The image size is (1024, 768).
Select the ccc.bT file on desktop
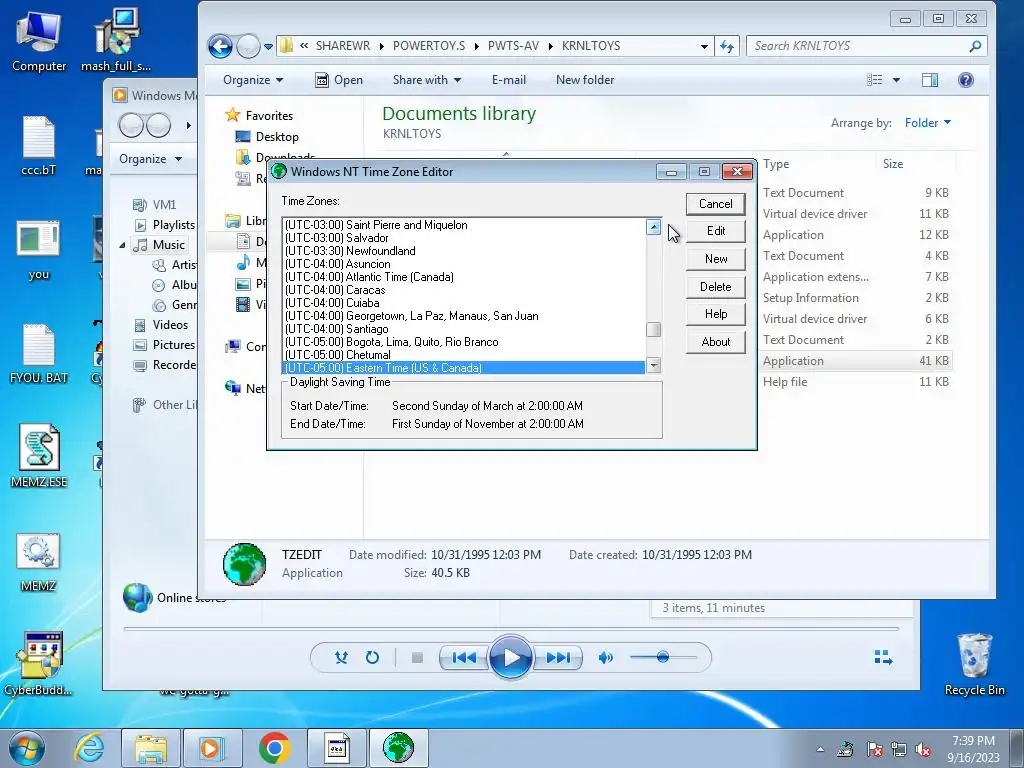pyautogui.click(x=39, y=146)
